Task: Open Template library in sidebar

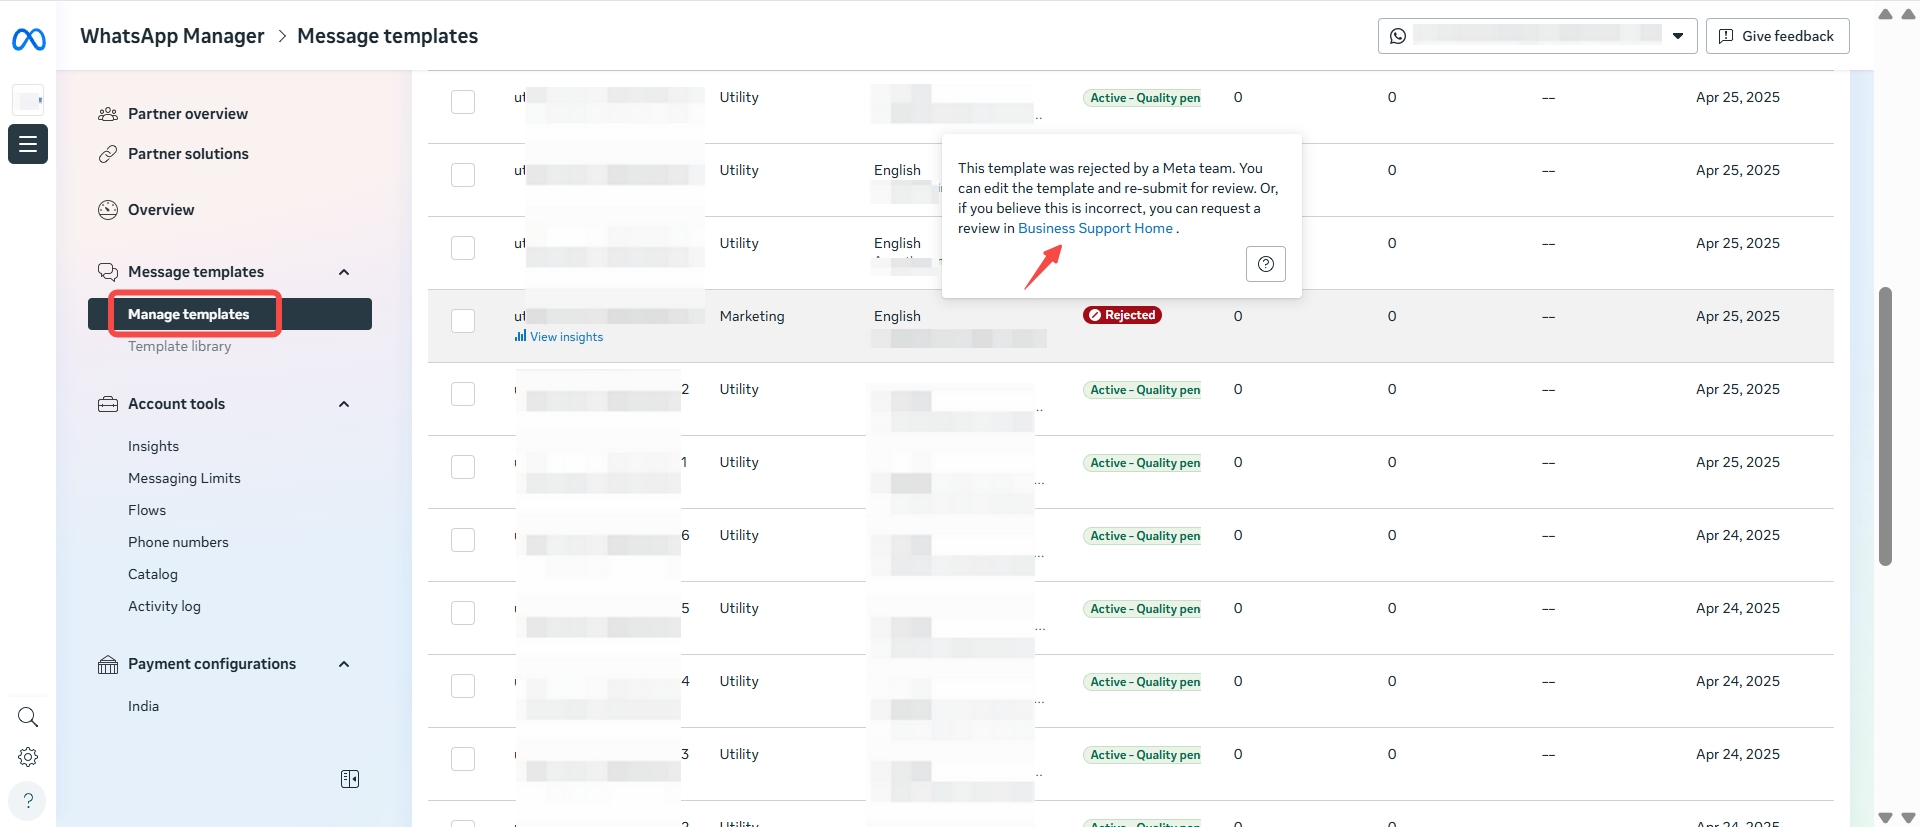Action: point(180,346)
